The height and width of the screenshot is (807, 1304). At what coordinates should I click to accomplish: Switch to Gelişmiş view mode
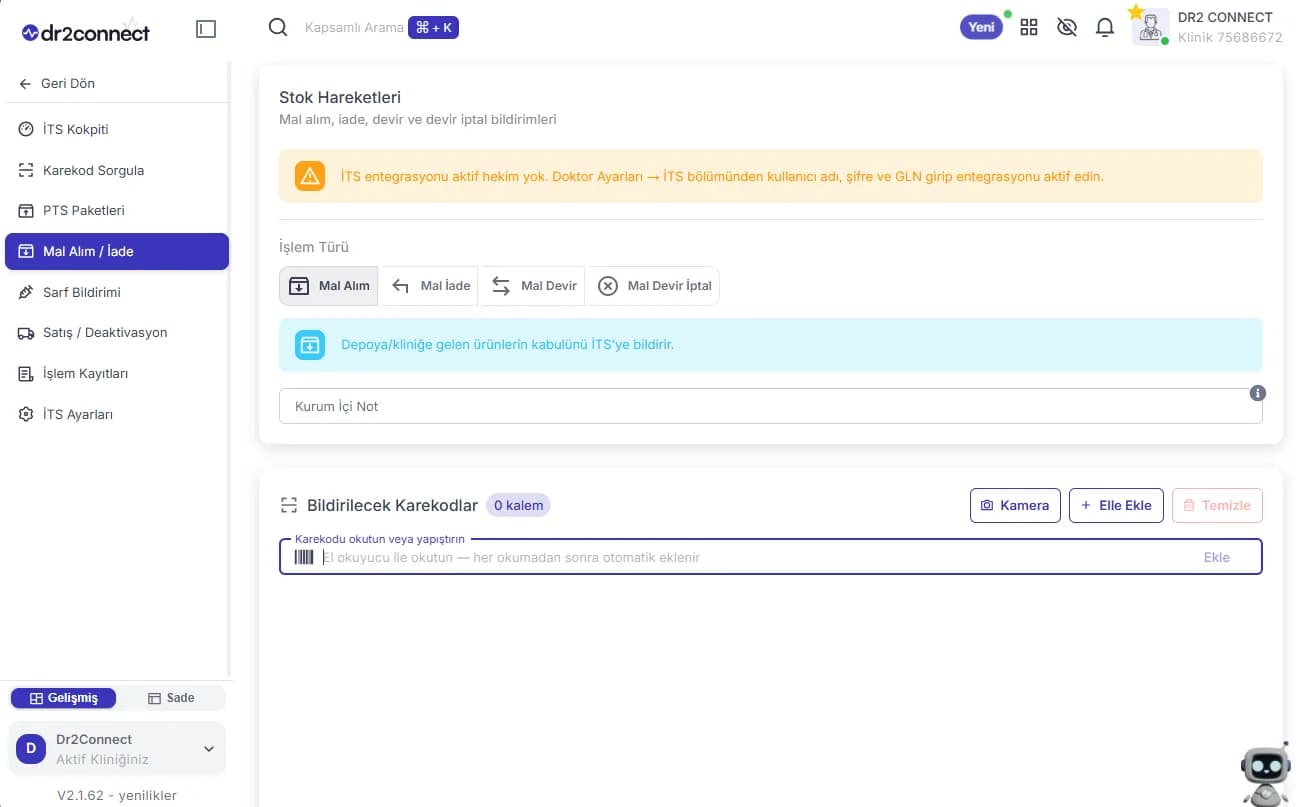pos(63,698)
